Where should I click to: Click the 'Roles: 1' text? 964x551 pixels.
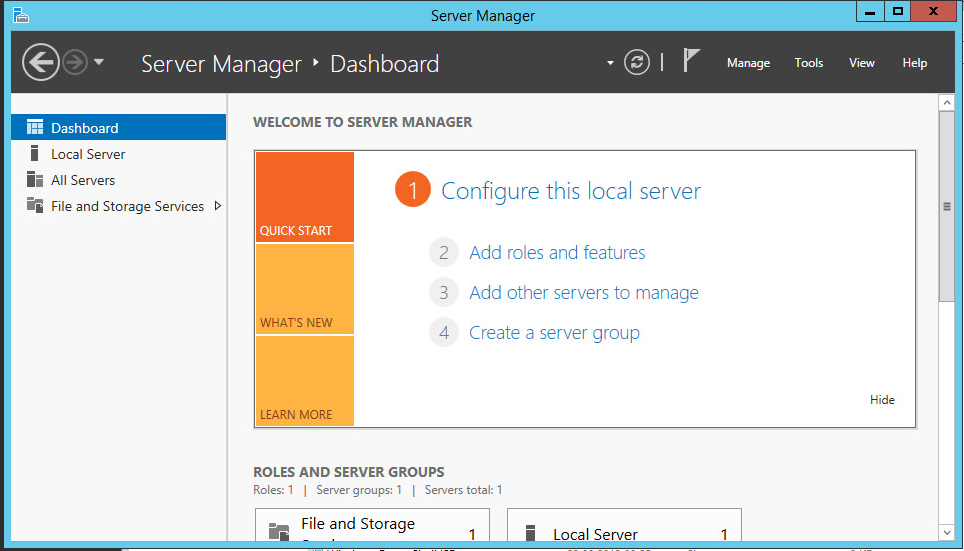pos(273,490)
